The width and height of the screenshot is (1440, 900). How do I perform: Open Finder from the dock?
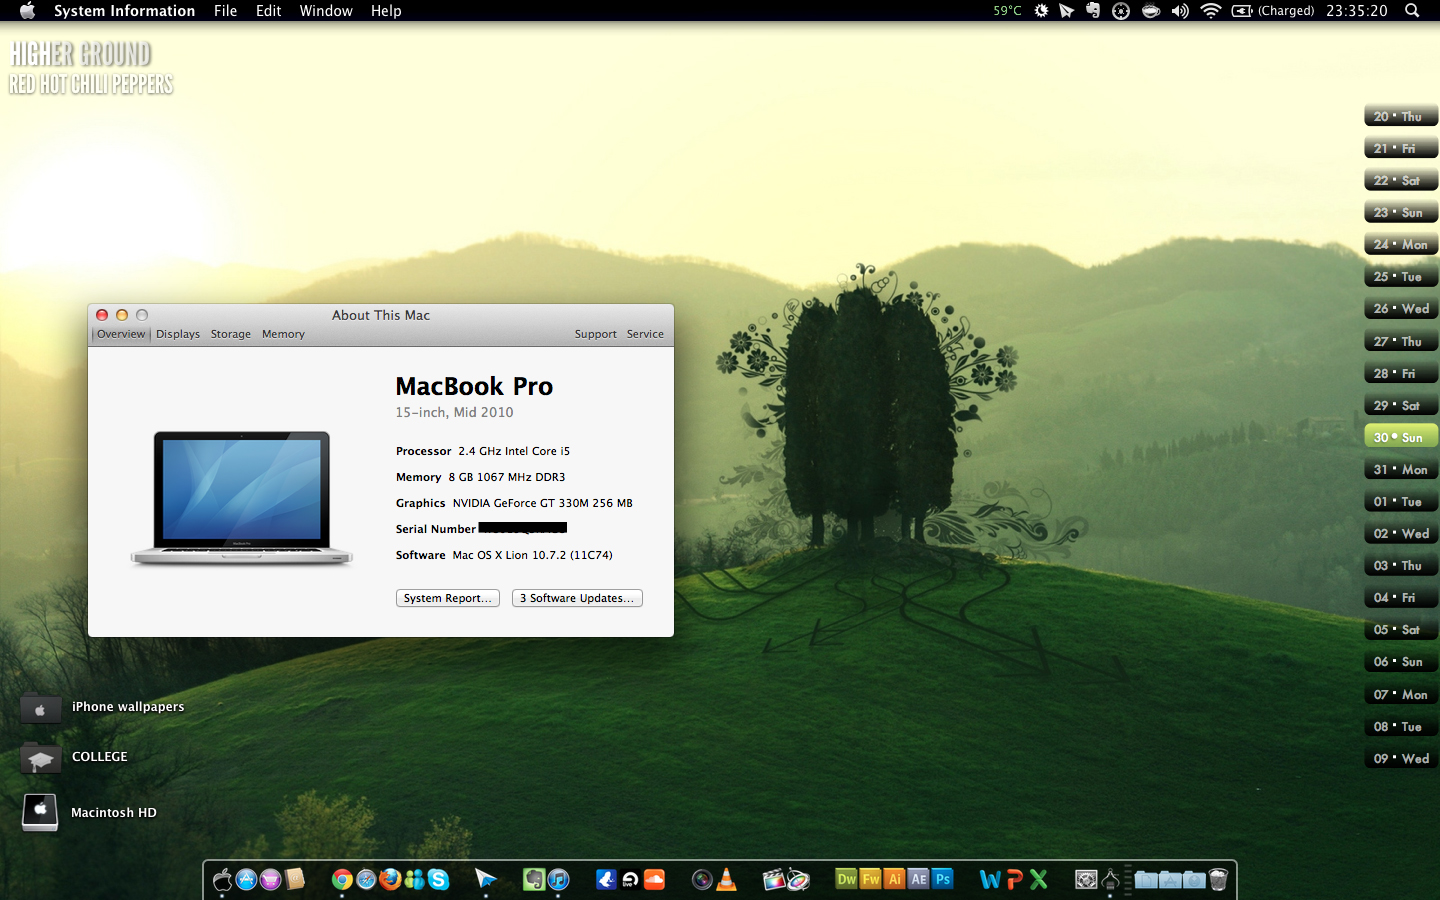coord(222,879)
